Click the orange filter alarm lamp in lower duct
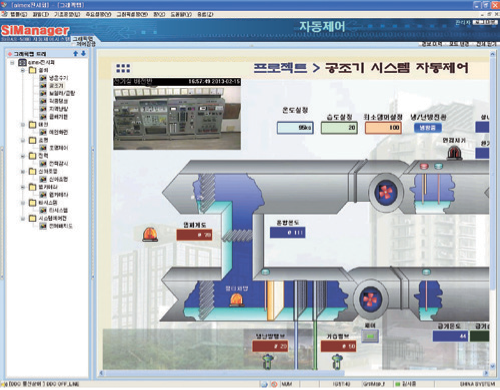The width and height of the screenshot is (500, 390). point(236,300)
